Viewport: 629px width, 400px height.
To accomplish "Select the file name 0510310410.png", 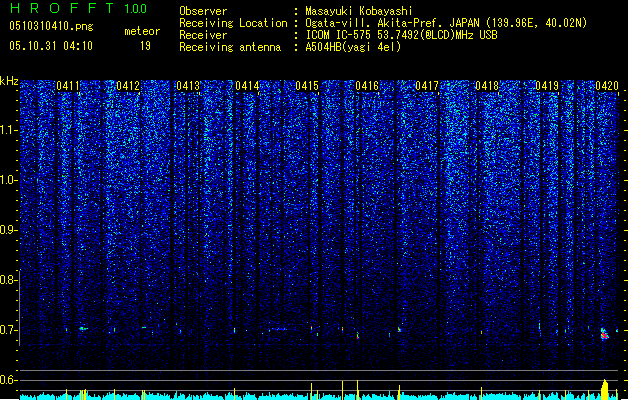I will pyautogui.click(x=51, y=26).
